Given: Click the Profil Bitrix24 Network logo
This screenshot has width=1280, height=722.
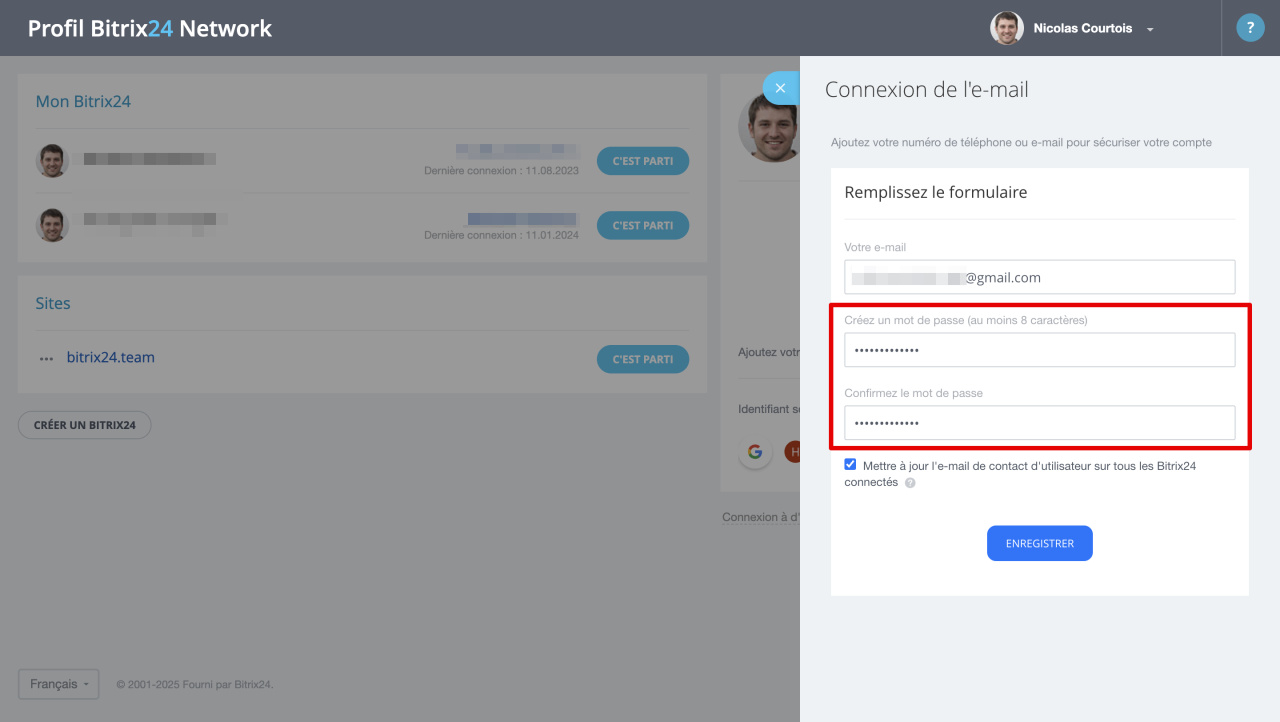Looking at the screenshot, I should click(150, 28).
